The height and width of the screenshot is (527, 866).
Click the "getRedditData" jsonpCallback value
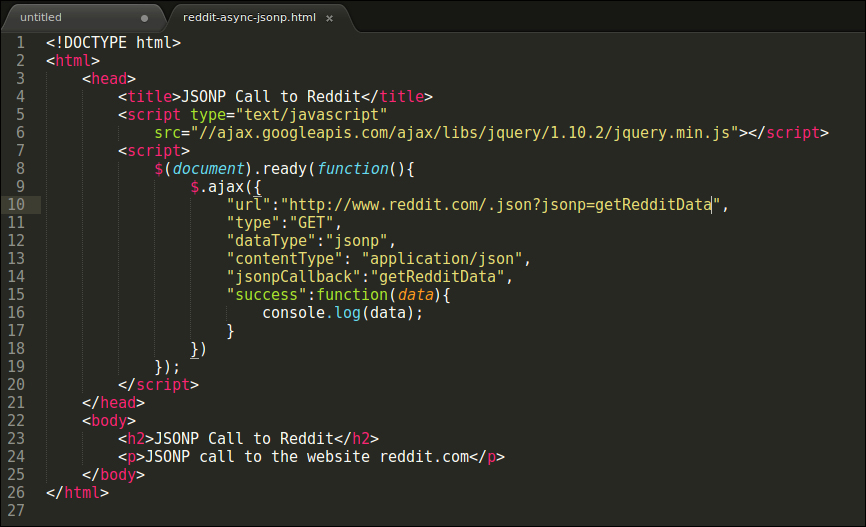[437, 277]
